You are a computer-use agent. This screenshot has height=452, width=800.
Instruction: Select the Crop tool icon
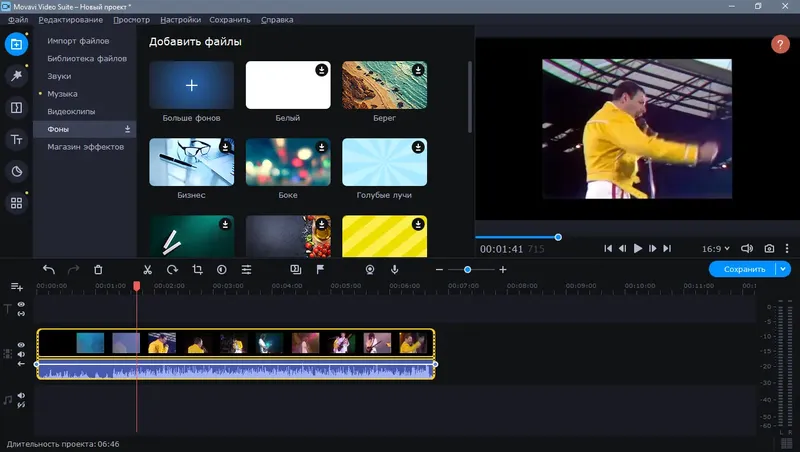(197, 269)
